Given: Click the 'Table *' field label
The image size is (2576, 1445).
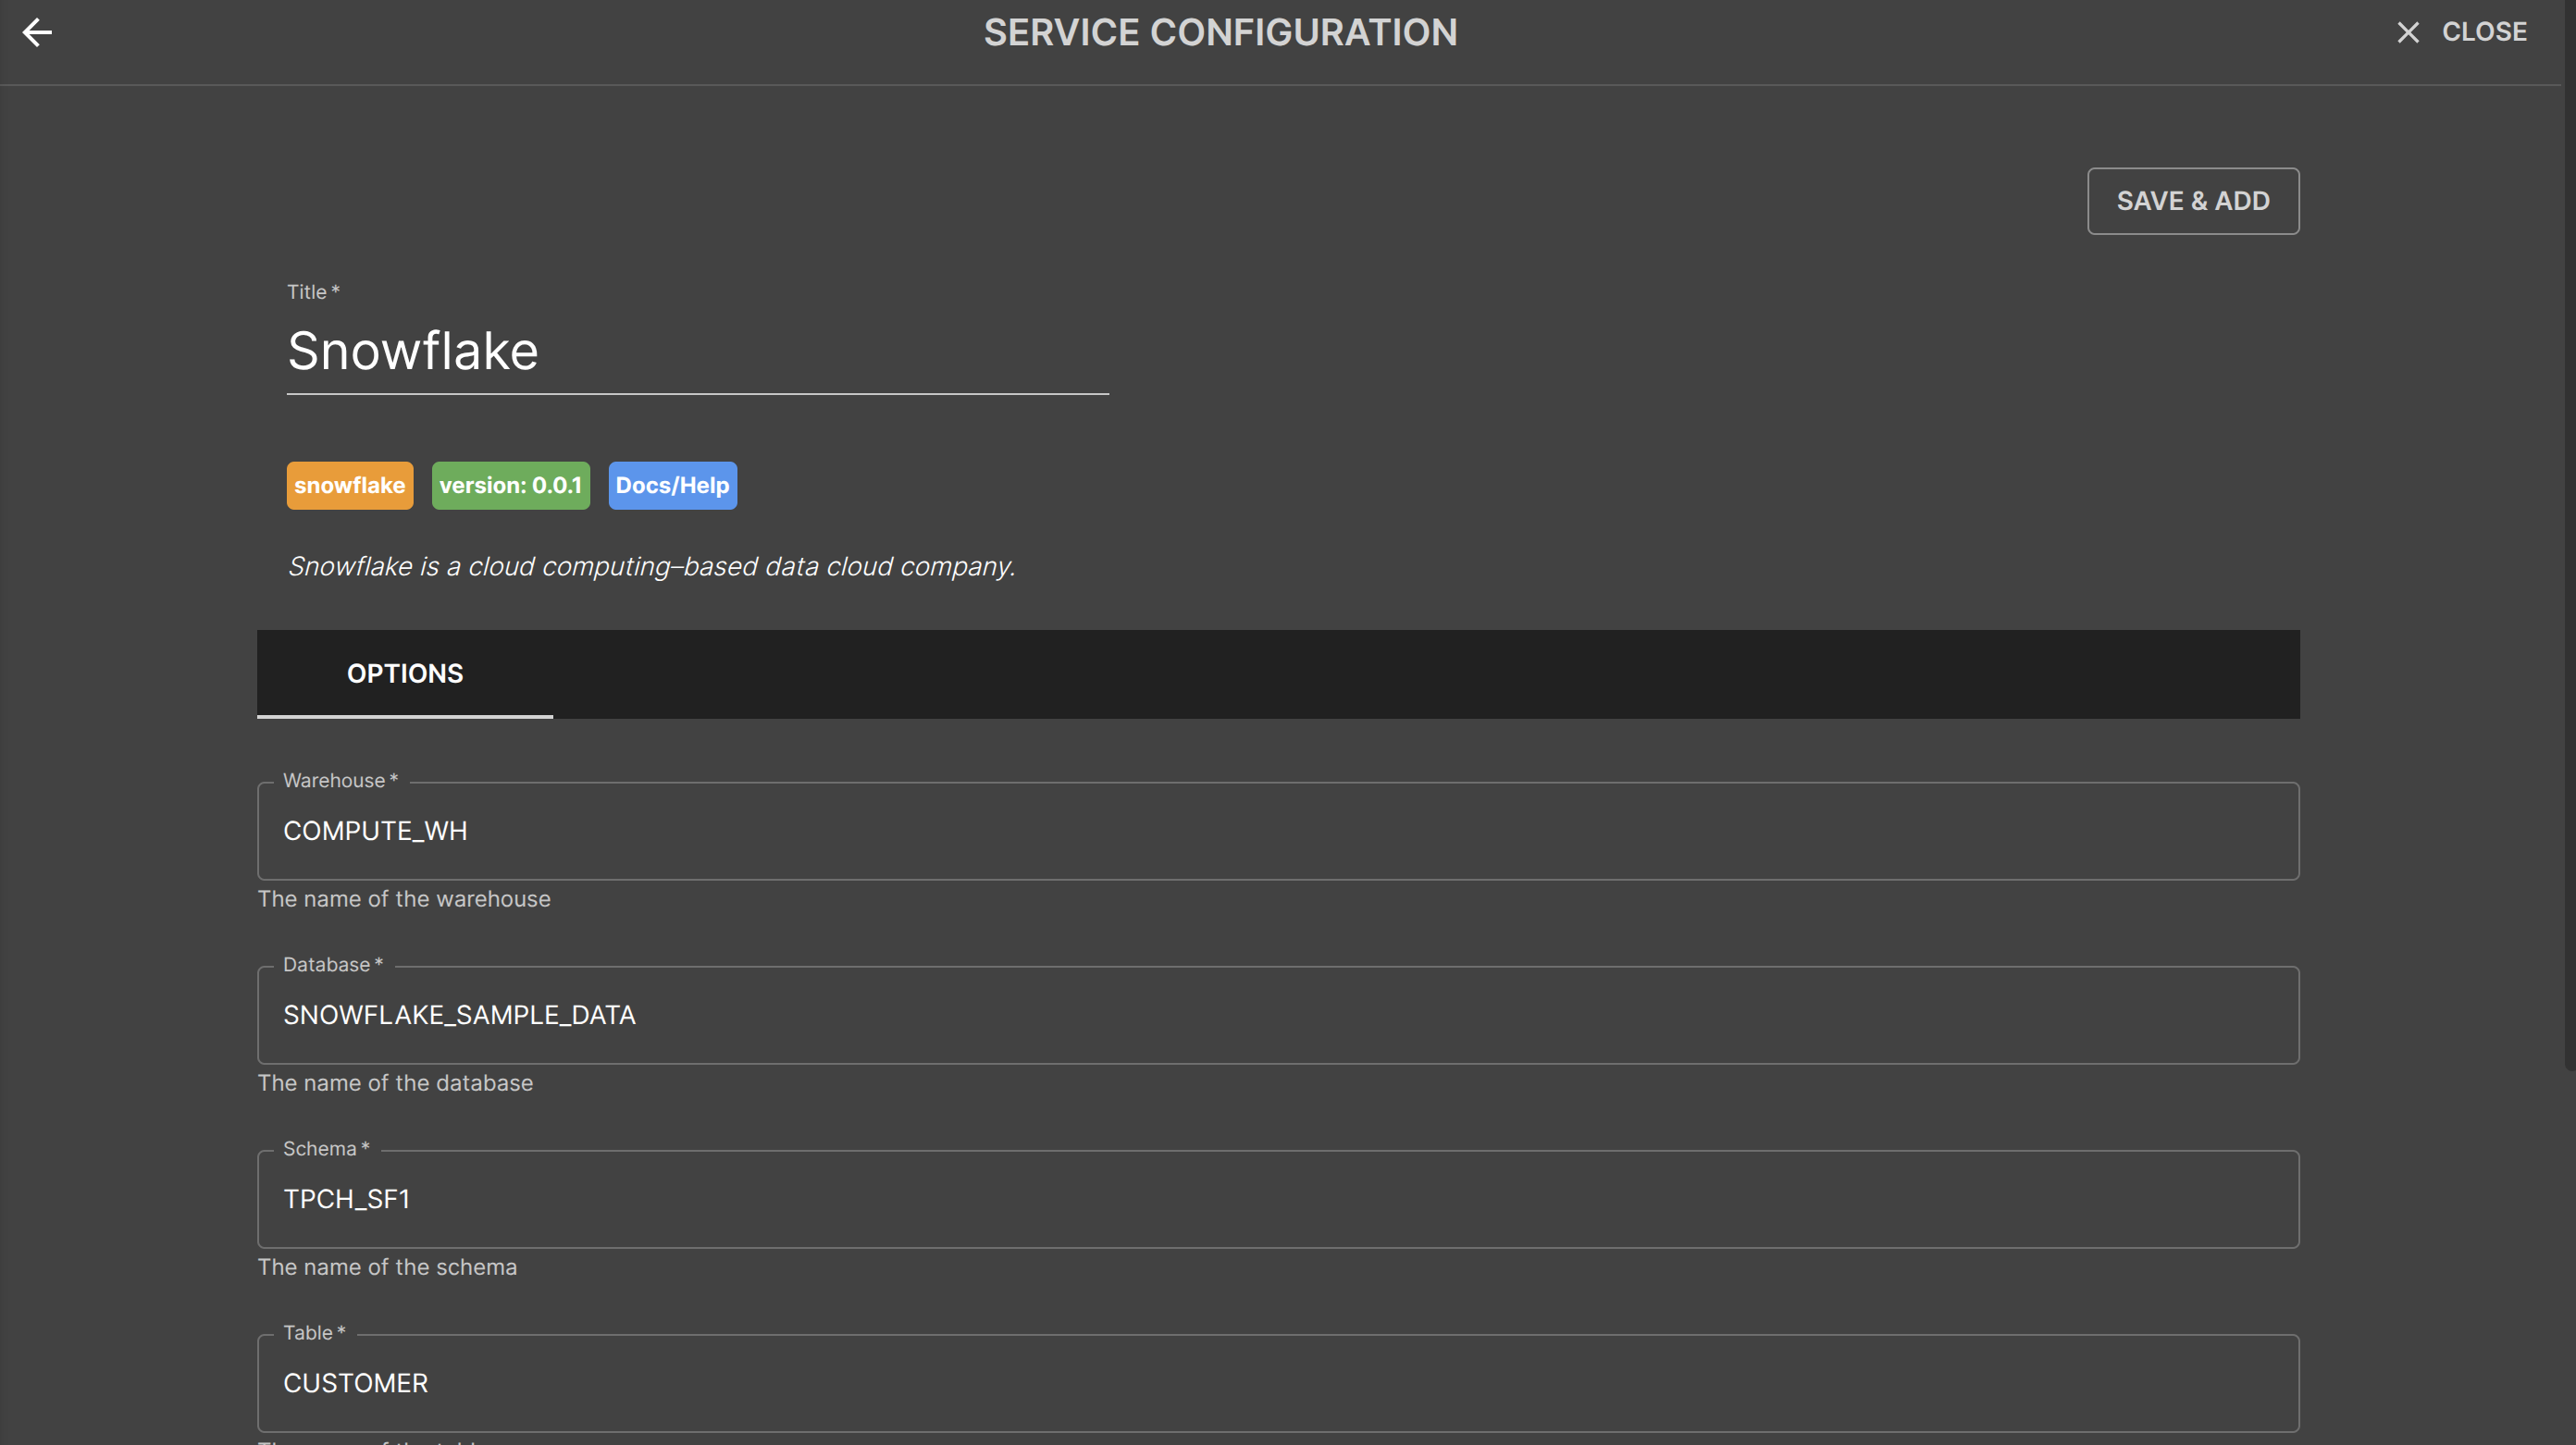Looking at the screenshot, I should click(x=314, y=1332).
